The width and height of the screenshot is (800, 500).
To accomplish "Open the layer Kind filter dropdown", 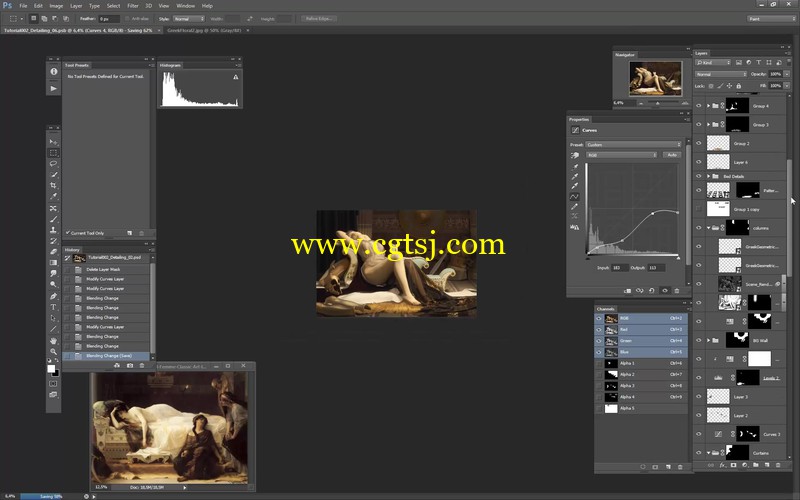I will point(713,62).
